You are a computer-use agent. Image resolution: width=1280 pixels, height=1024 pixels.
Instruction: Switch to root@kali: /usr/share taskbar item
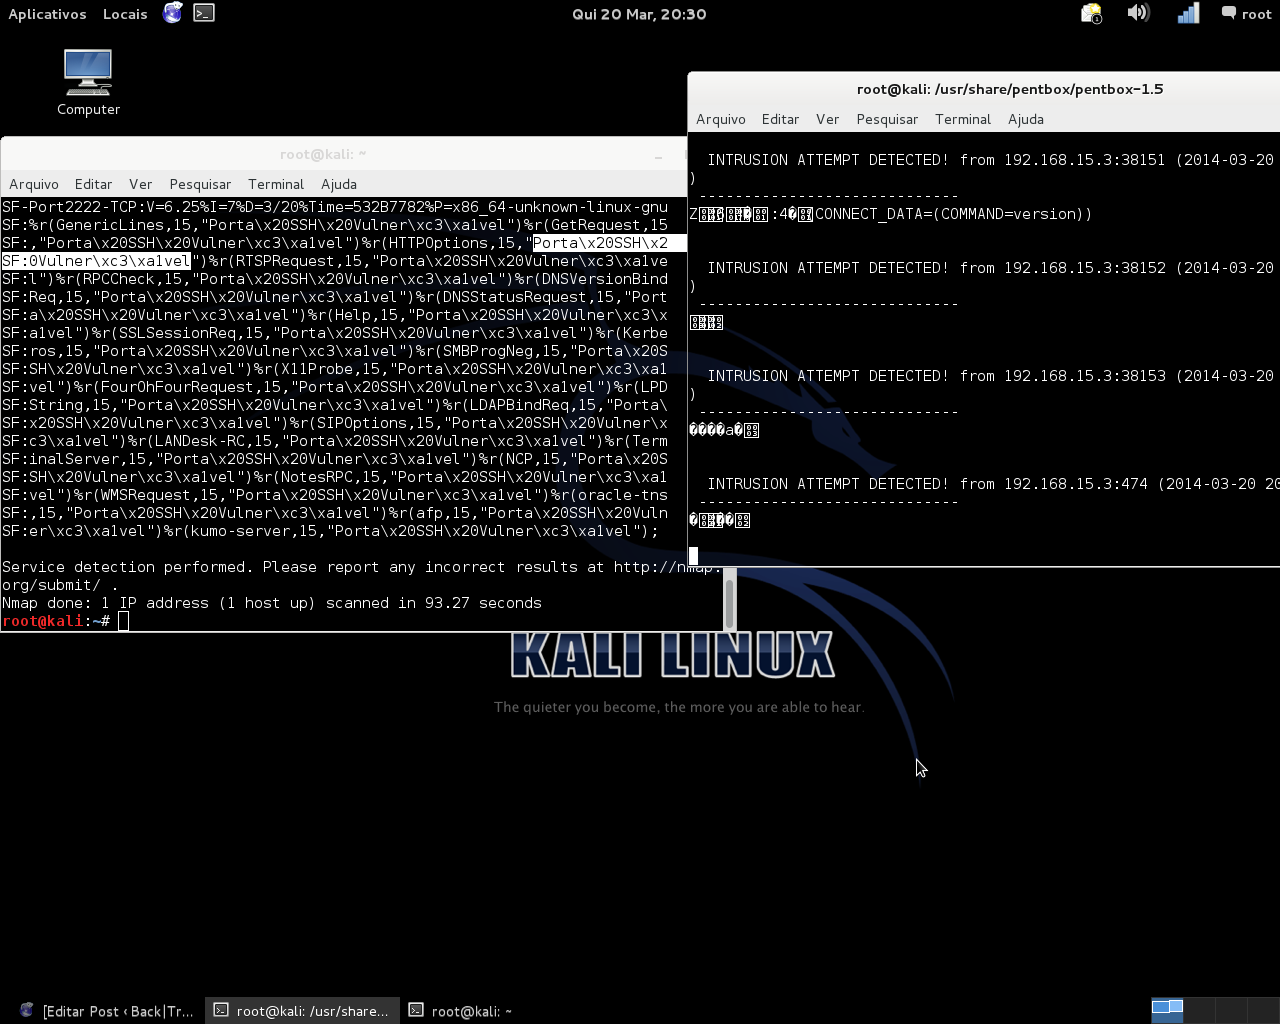(303, 1011)
